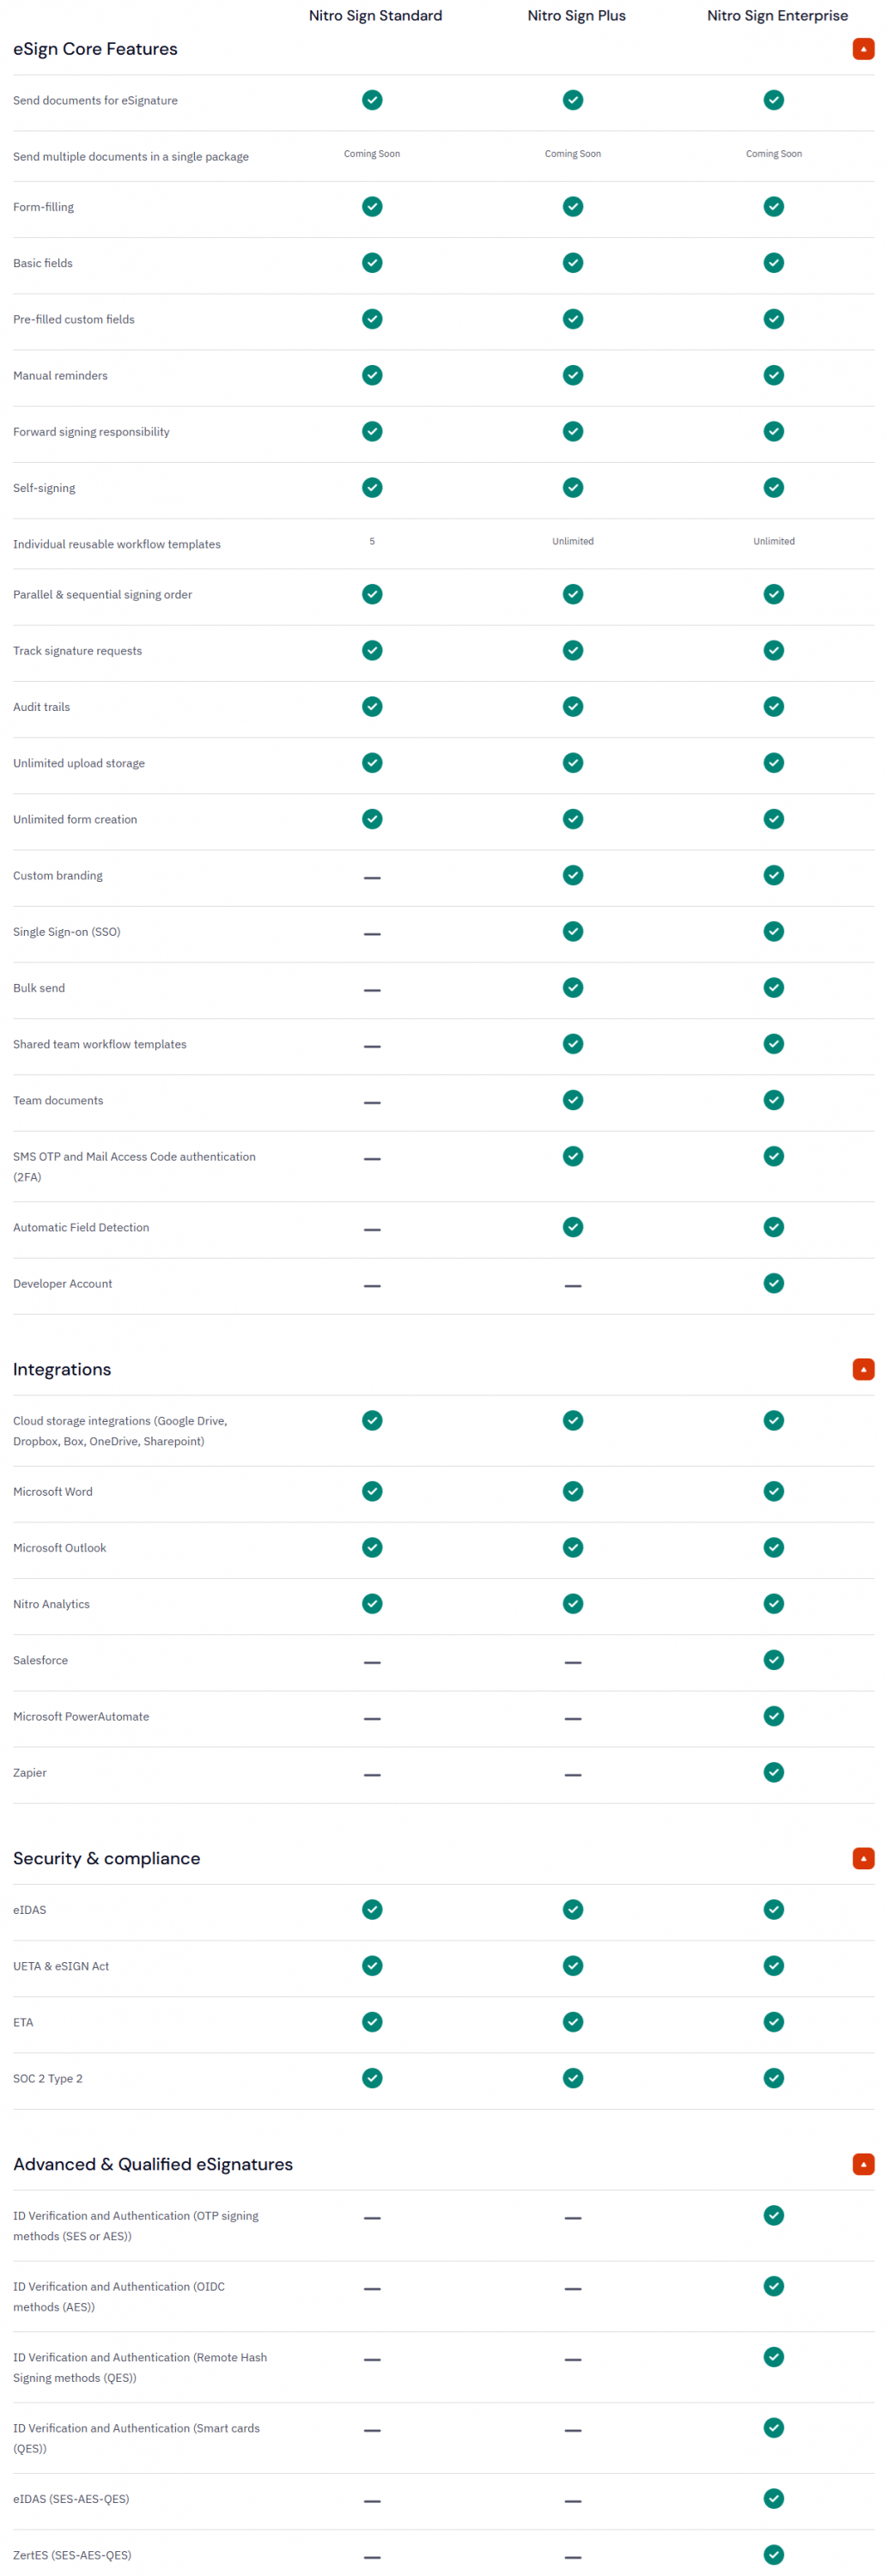Screen dimensions: 887x2576
Task: Collapse the eSign Core Features section
Action: pos(863,49)
